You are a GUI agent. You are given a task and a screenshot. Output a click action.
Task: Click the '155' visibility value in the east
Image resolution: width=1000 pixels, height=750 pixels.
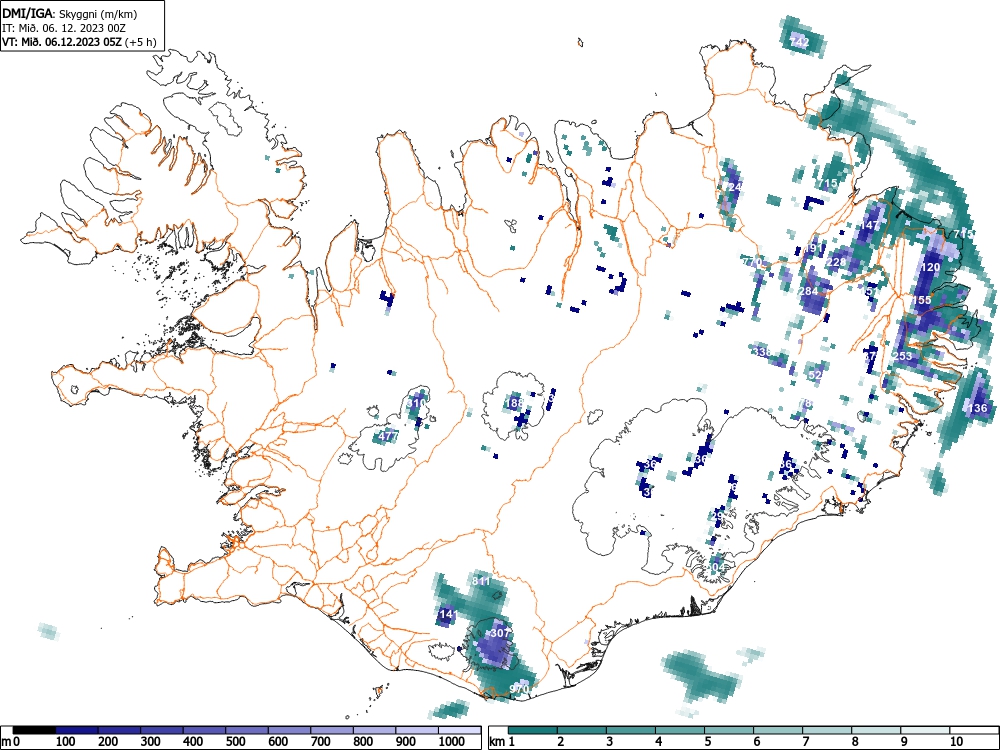(922, 300)
